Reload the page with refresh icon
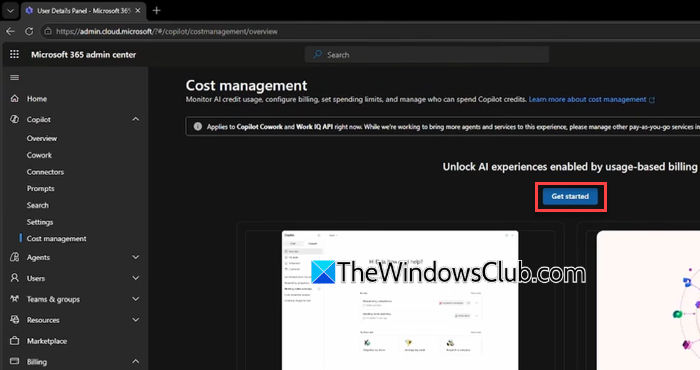700x370 pixels. (29, 31)
